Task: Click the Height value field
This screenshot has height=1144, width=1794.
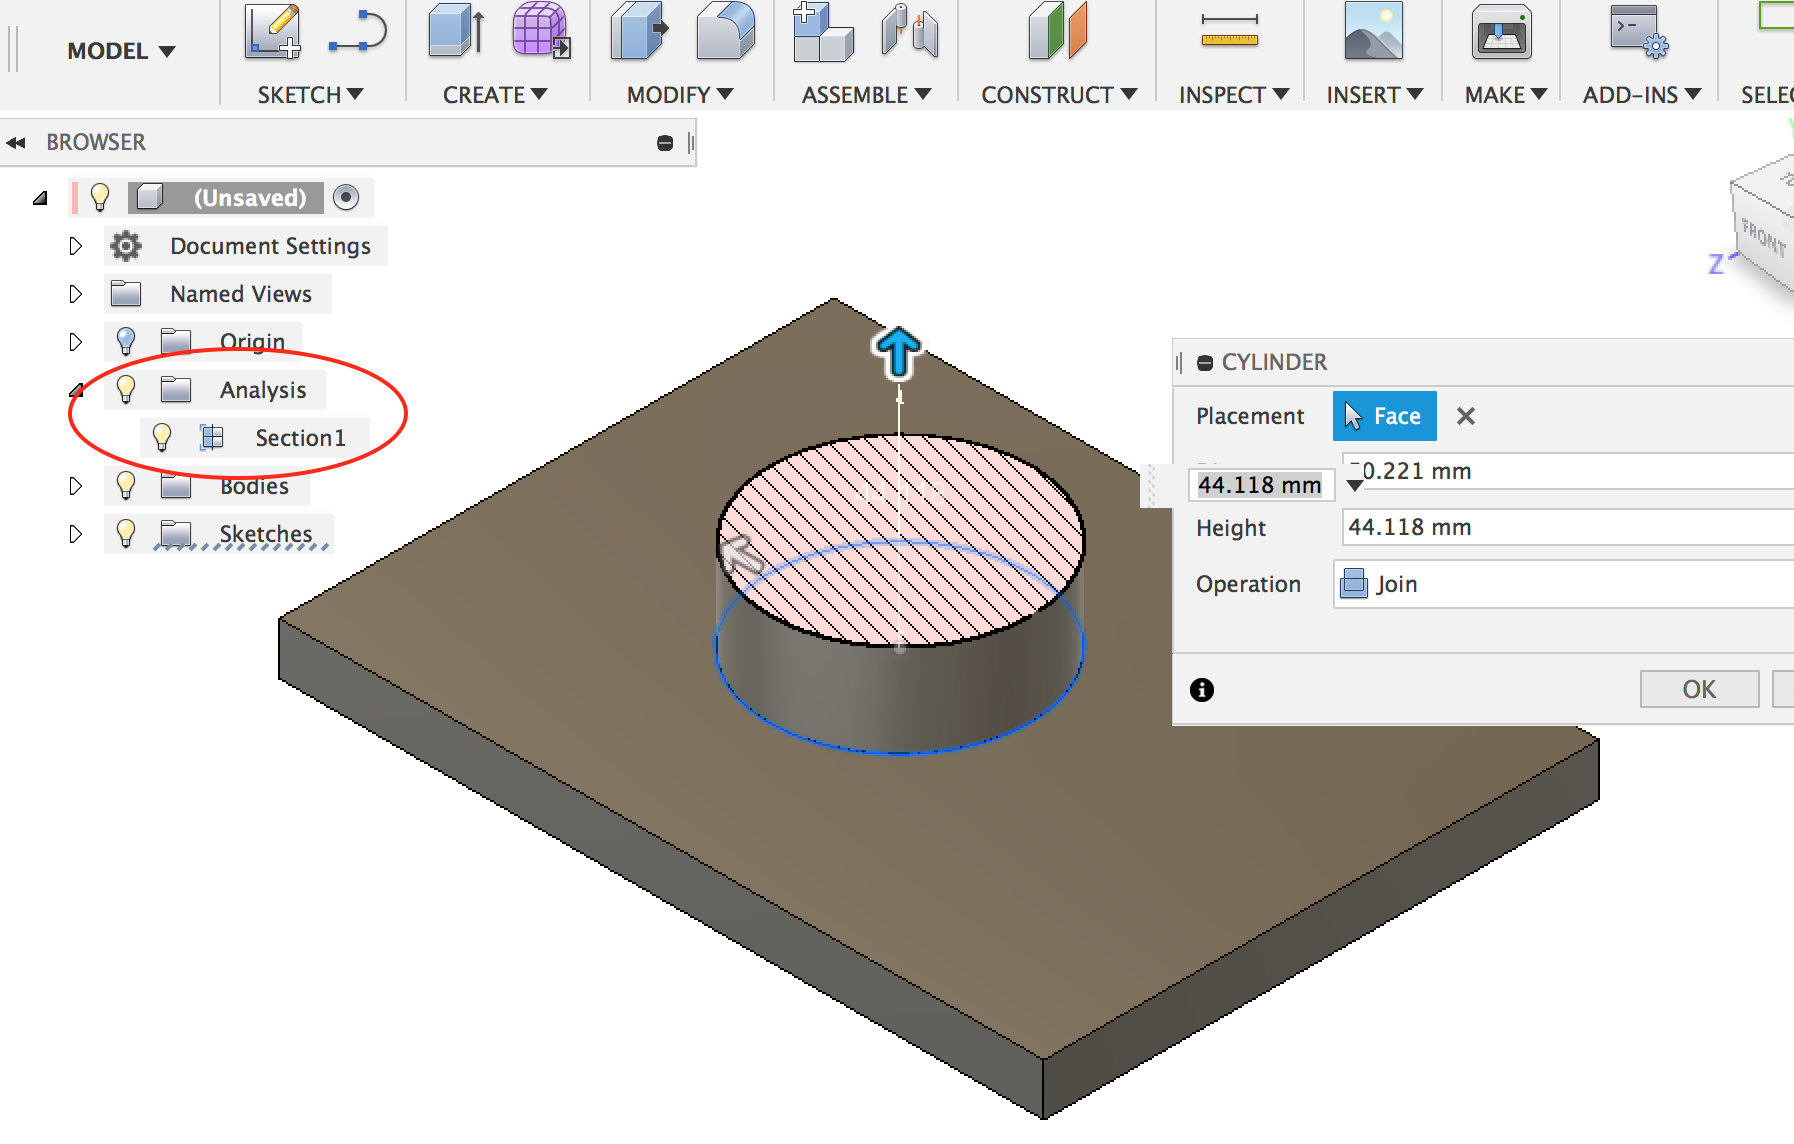Action: pos(1567,527)
